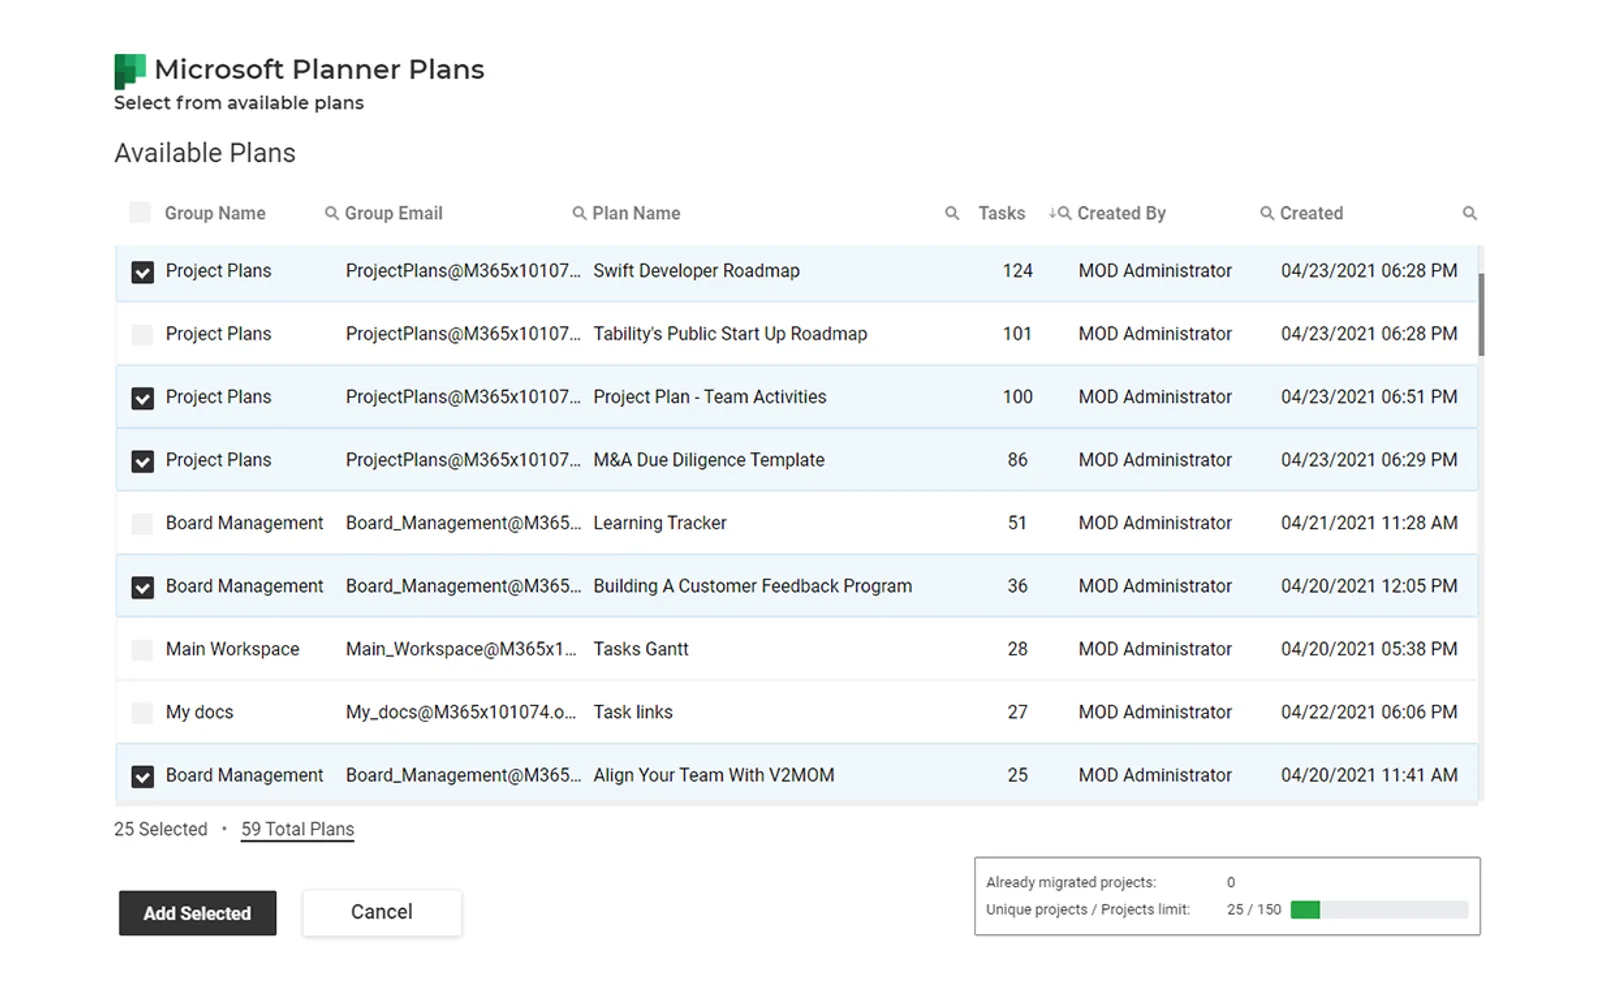This screenshot has width=1600, height=1000.
Task: Click the magnifier icon left of Tasks header
Action: [952, 213]
